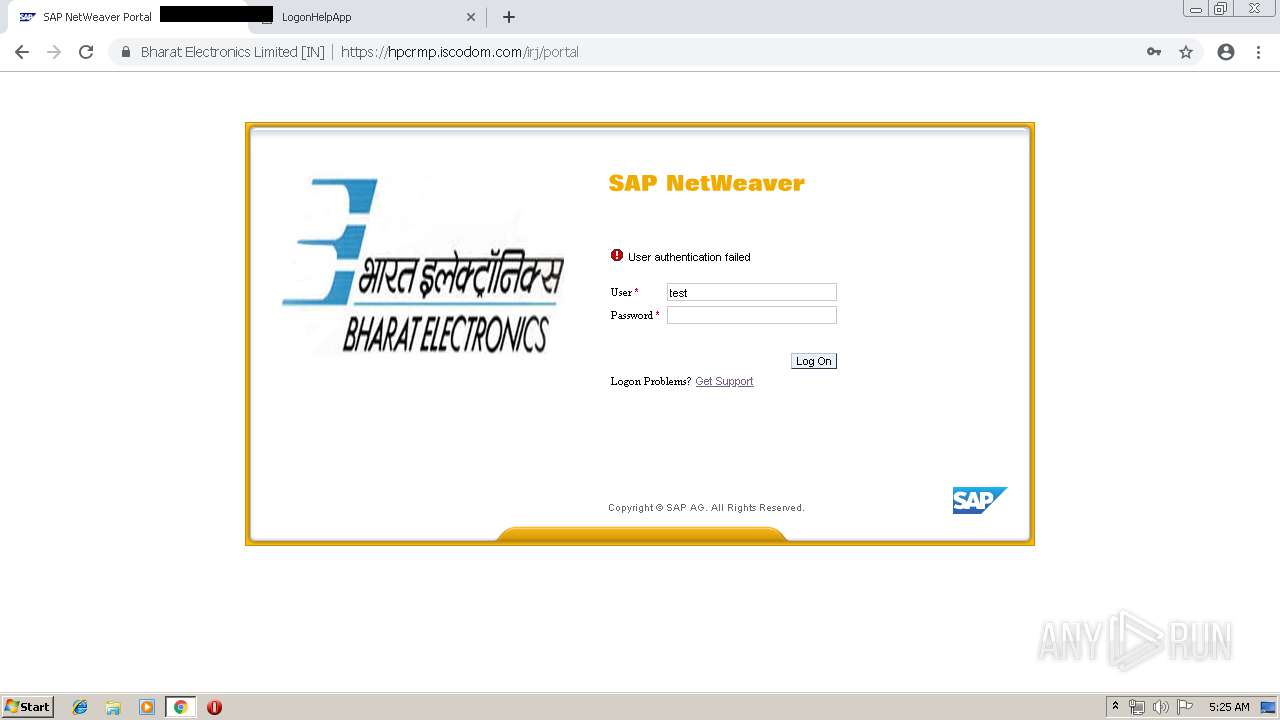View site security lock info
The height and width of the screenshot is (720, 1280).
click(x=126, y=52)
